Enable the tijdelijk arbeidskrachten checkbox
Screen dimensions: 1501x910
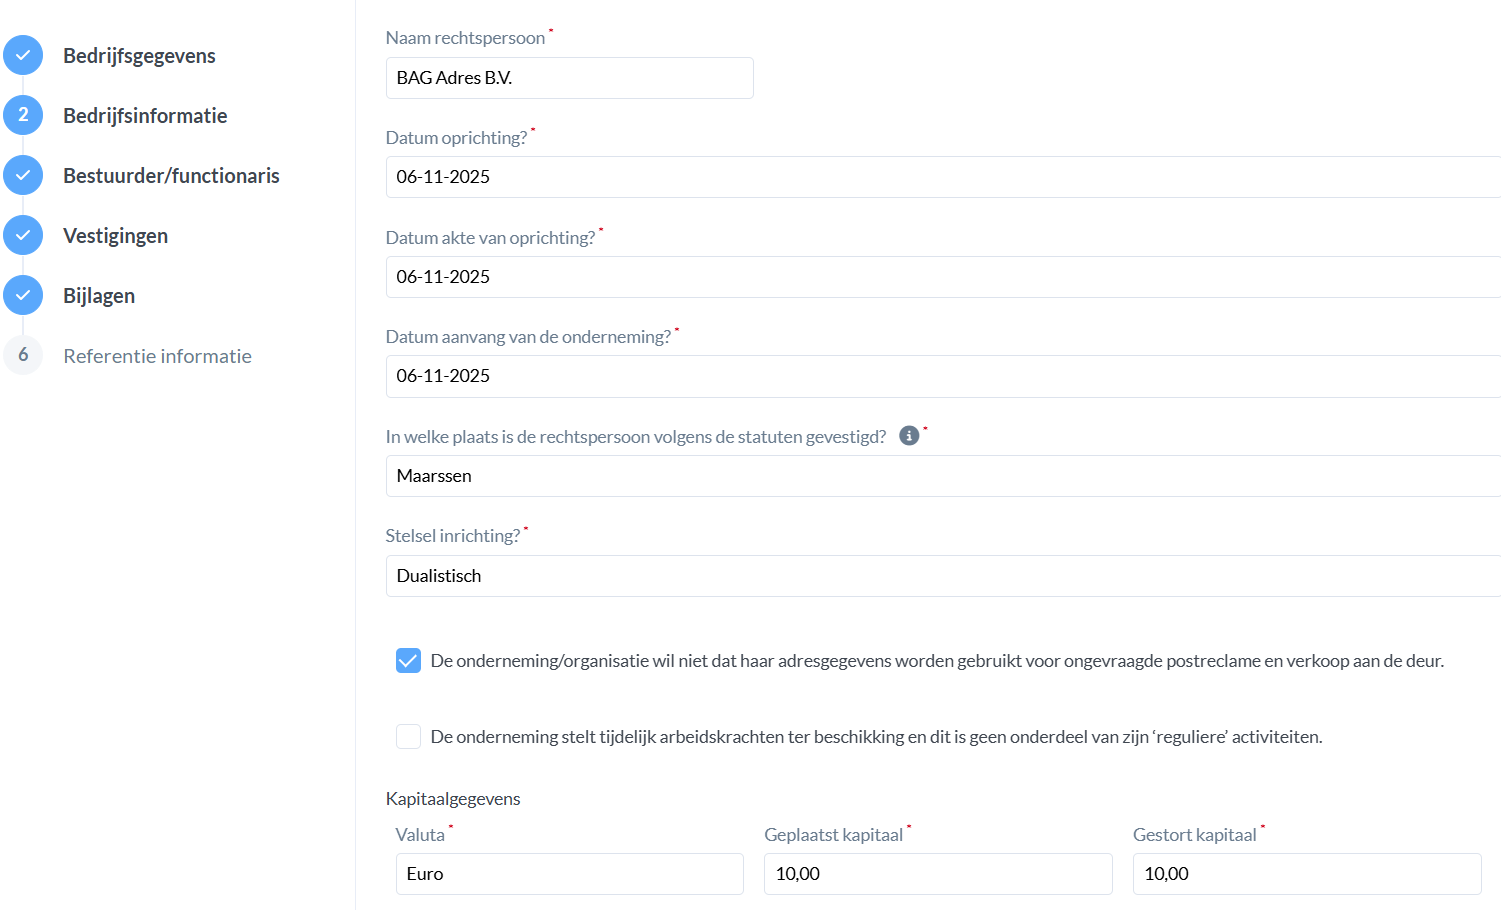coord(408,737)
